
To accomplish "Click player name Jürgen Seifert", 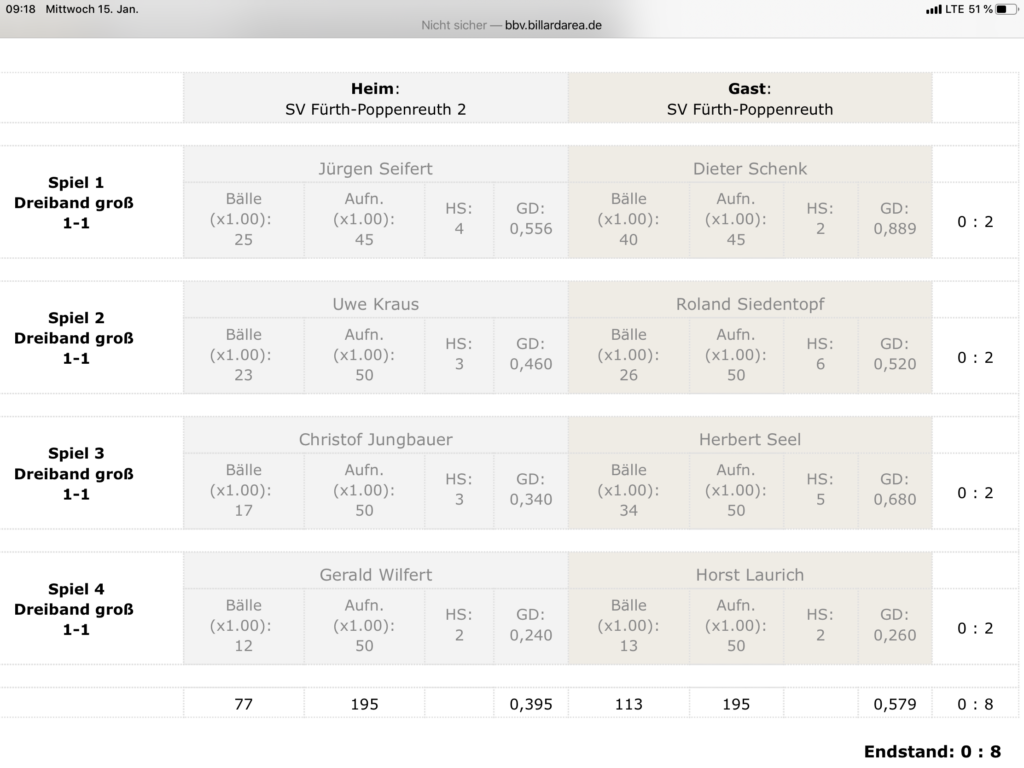I will pos(375,168).
